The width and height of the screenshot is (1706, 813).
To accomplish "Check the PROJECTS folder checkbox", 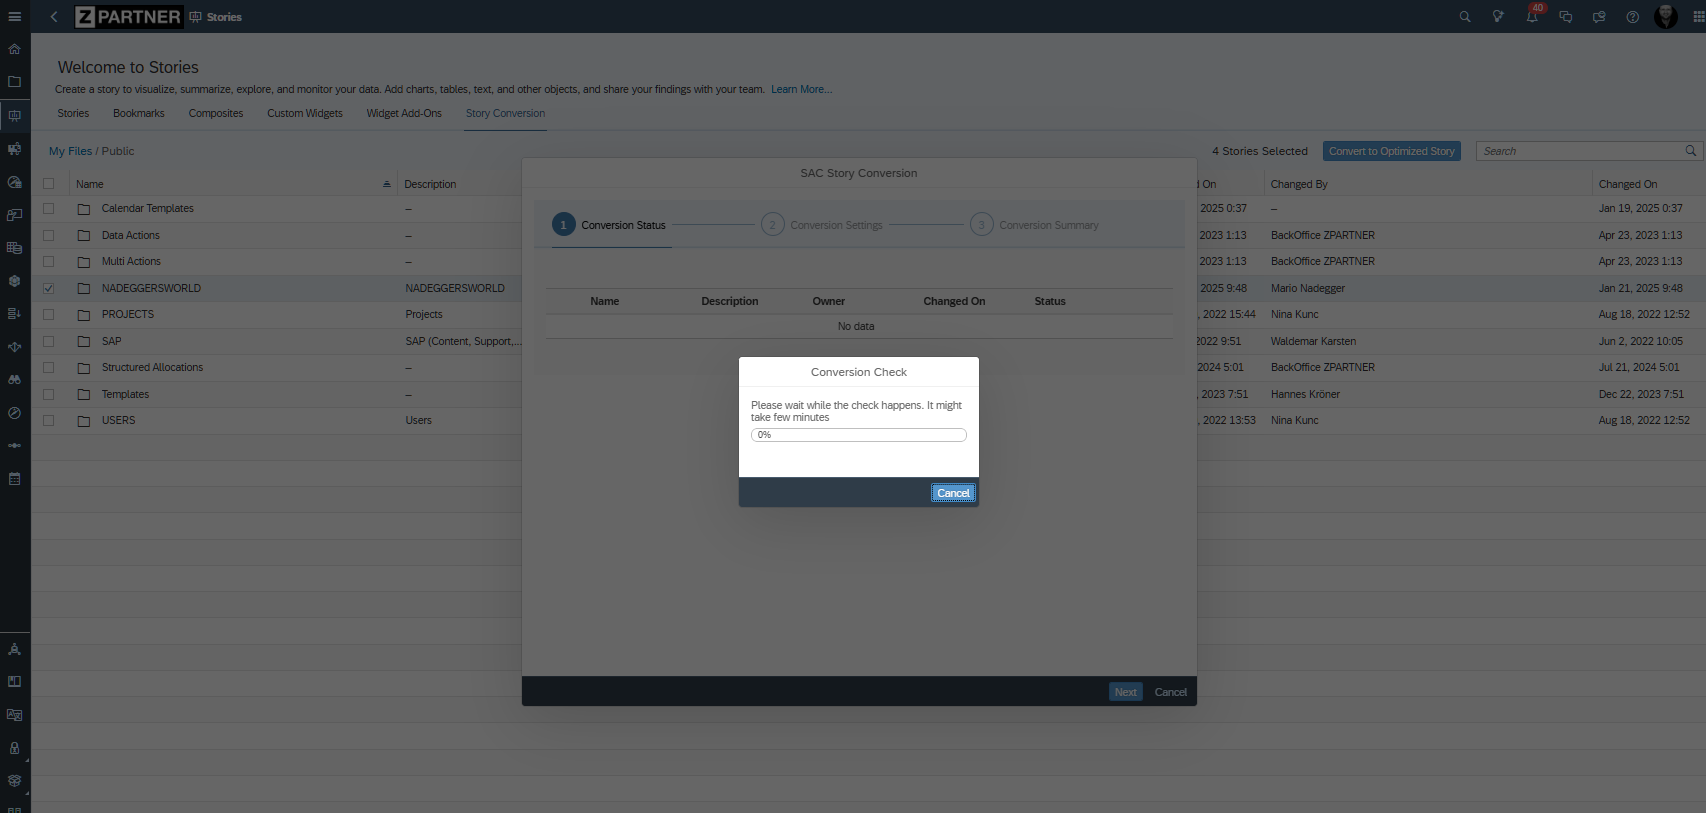I will [49, 314].
